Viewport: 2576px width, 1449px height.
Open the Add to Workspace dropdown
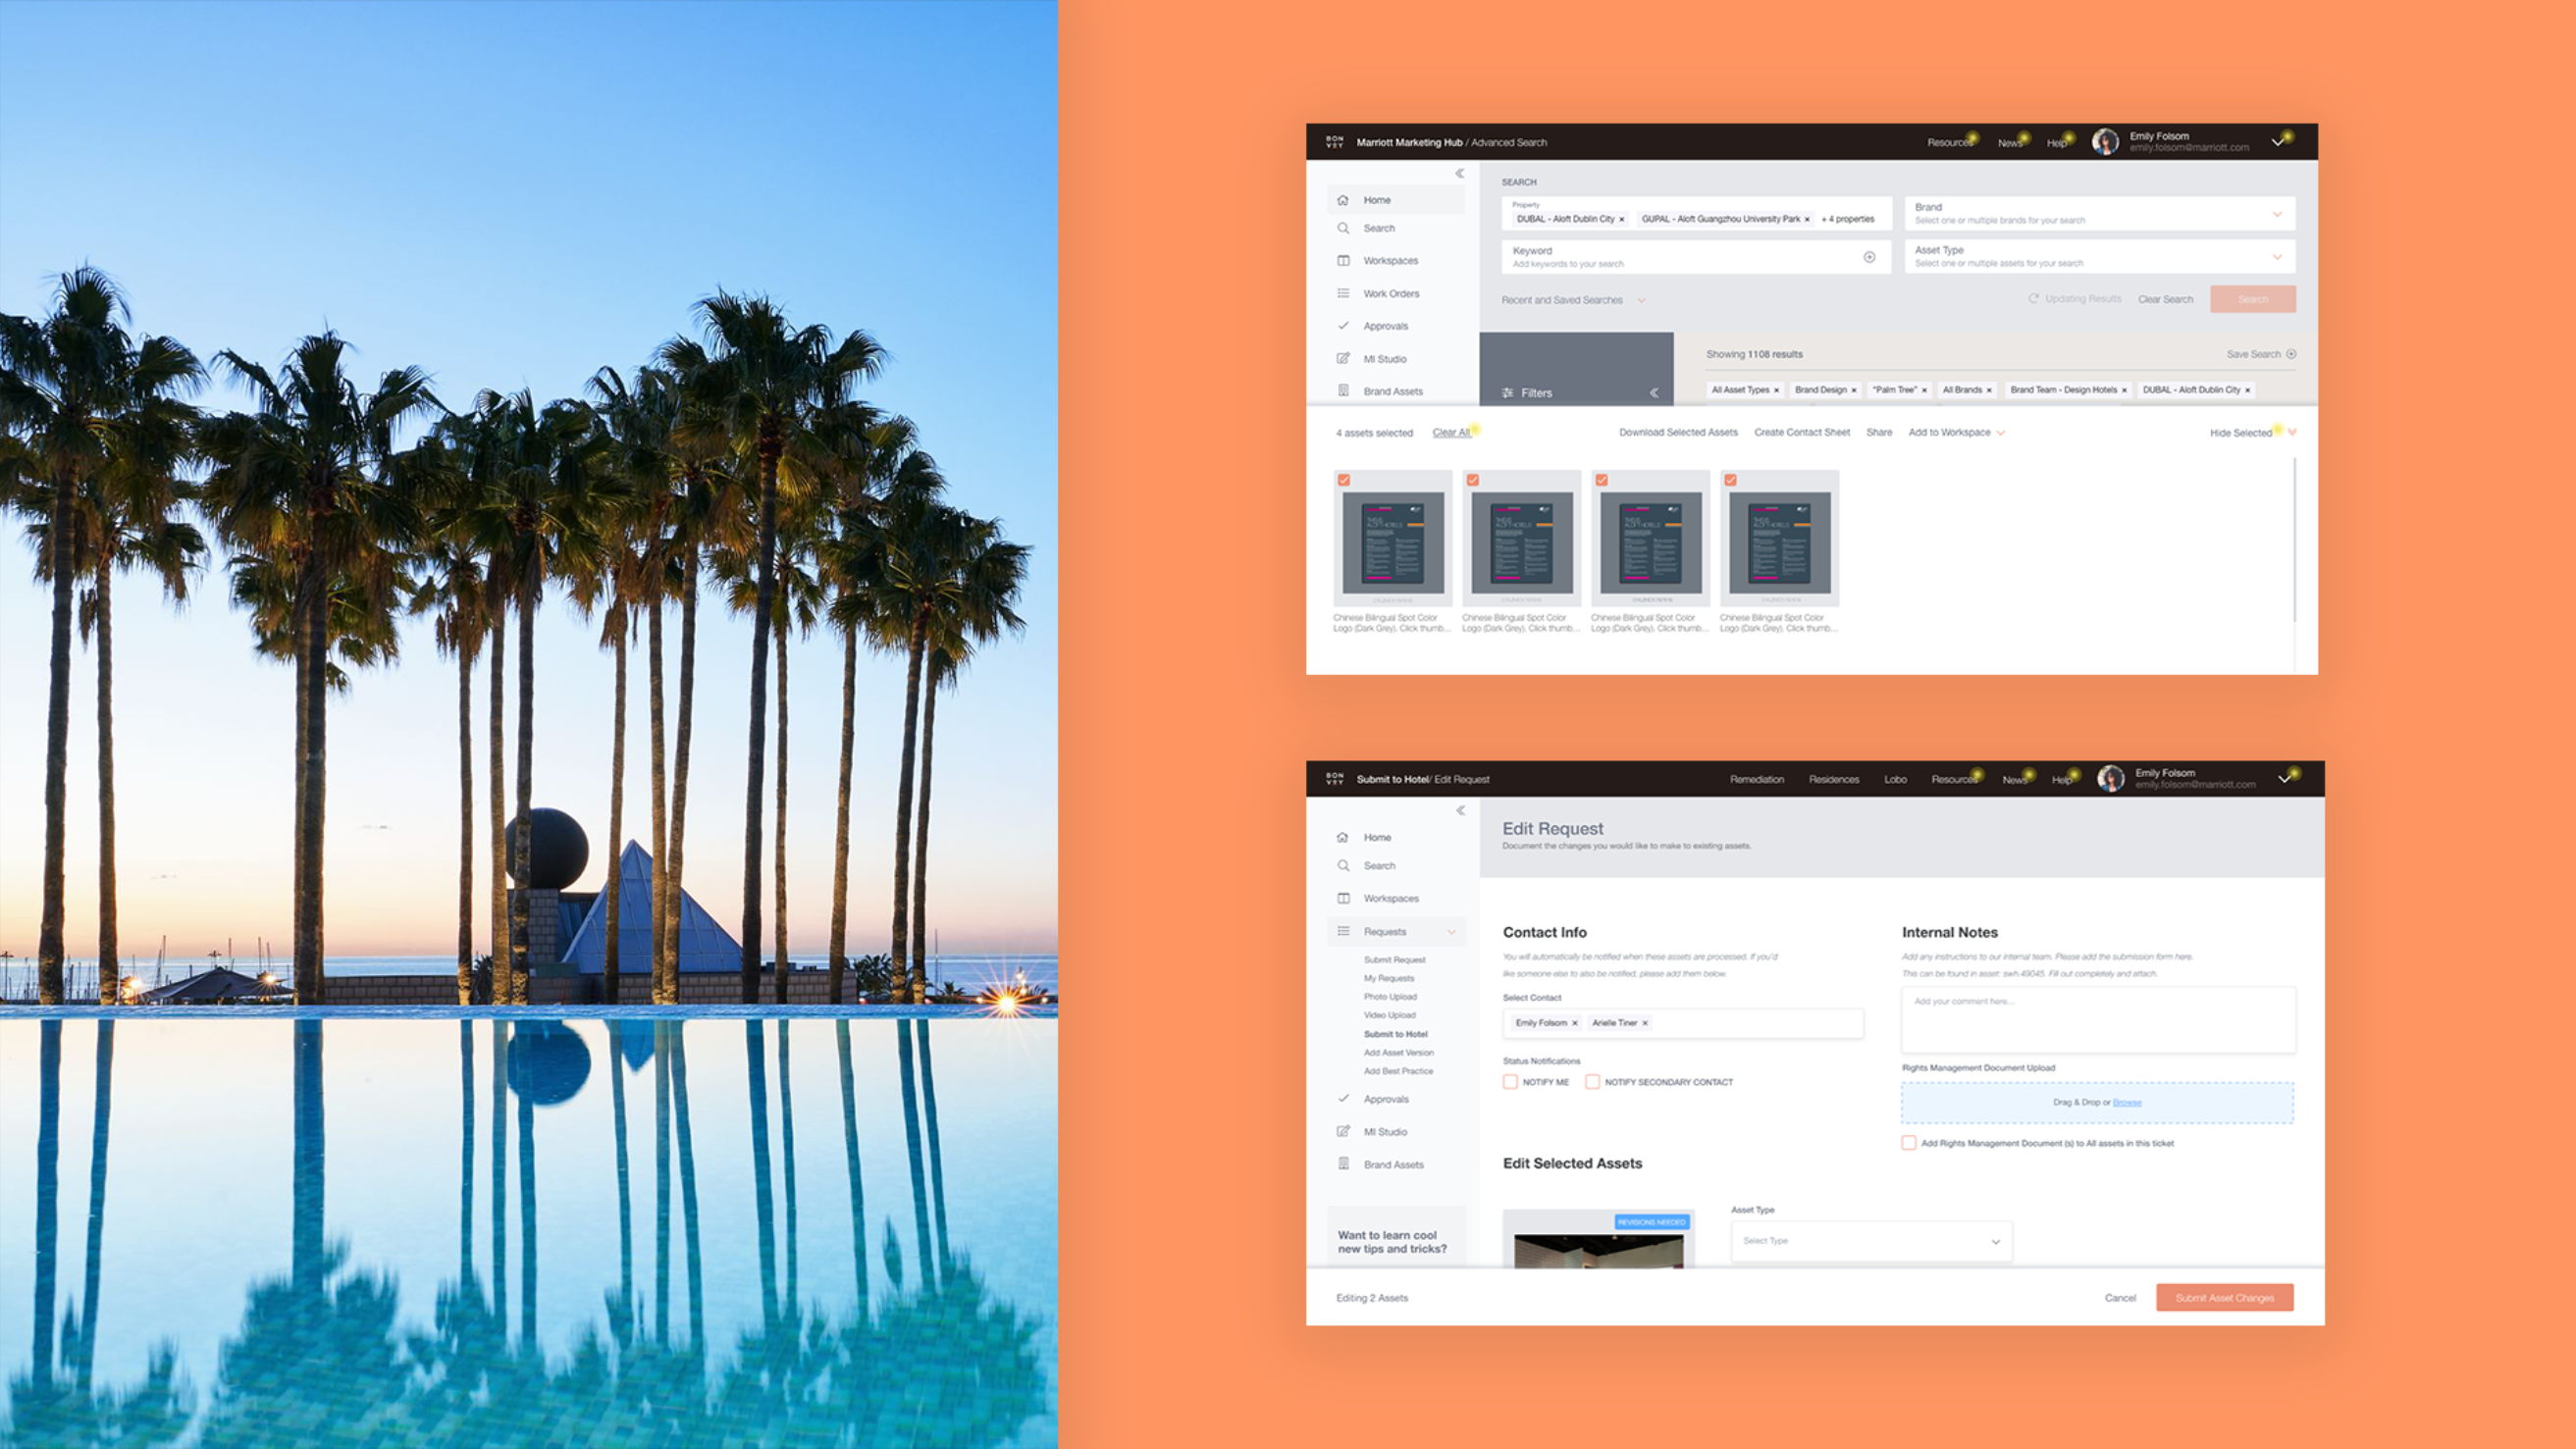pos(1956,433)
